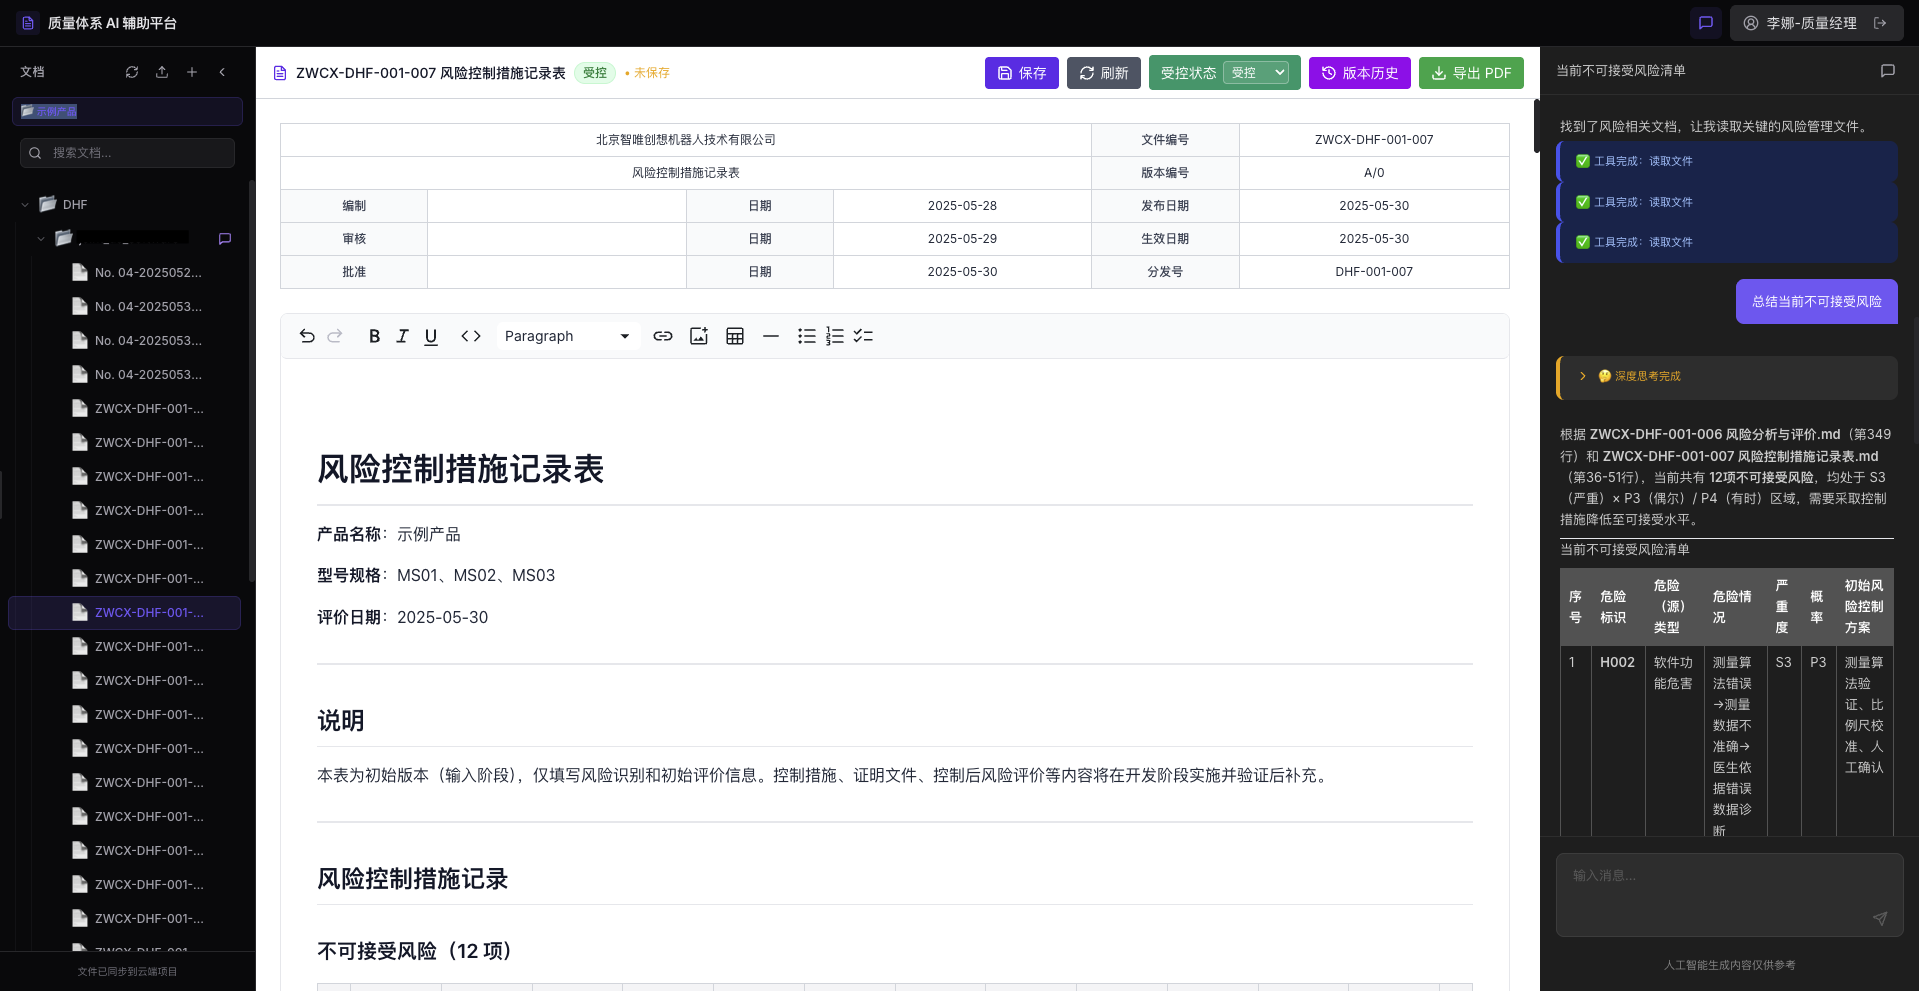
Task: Toggle underline formatting
Action: point(431,336)
